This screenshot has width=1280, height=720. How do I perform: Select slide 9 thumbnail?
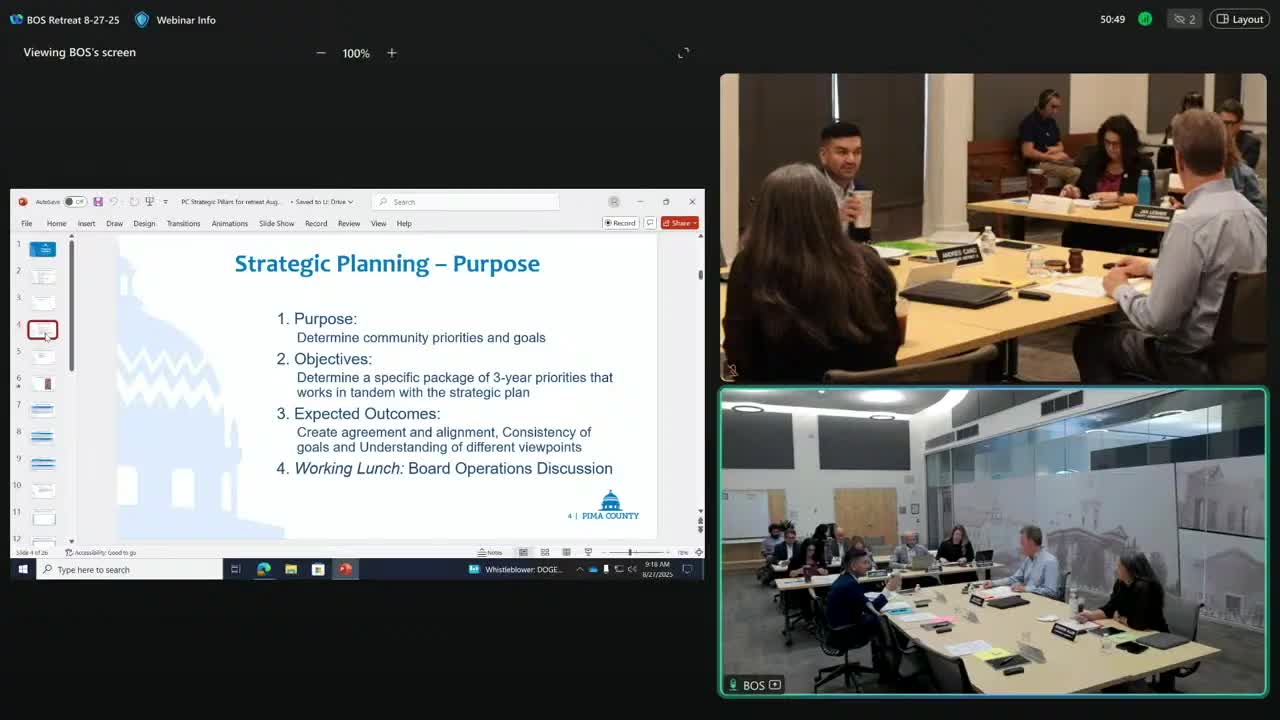[43, 463]
